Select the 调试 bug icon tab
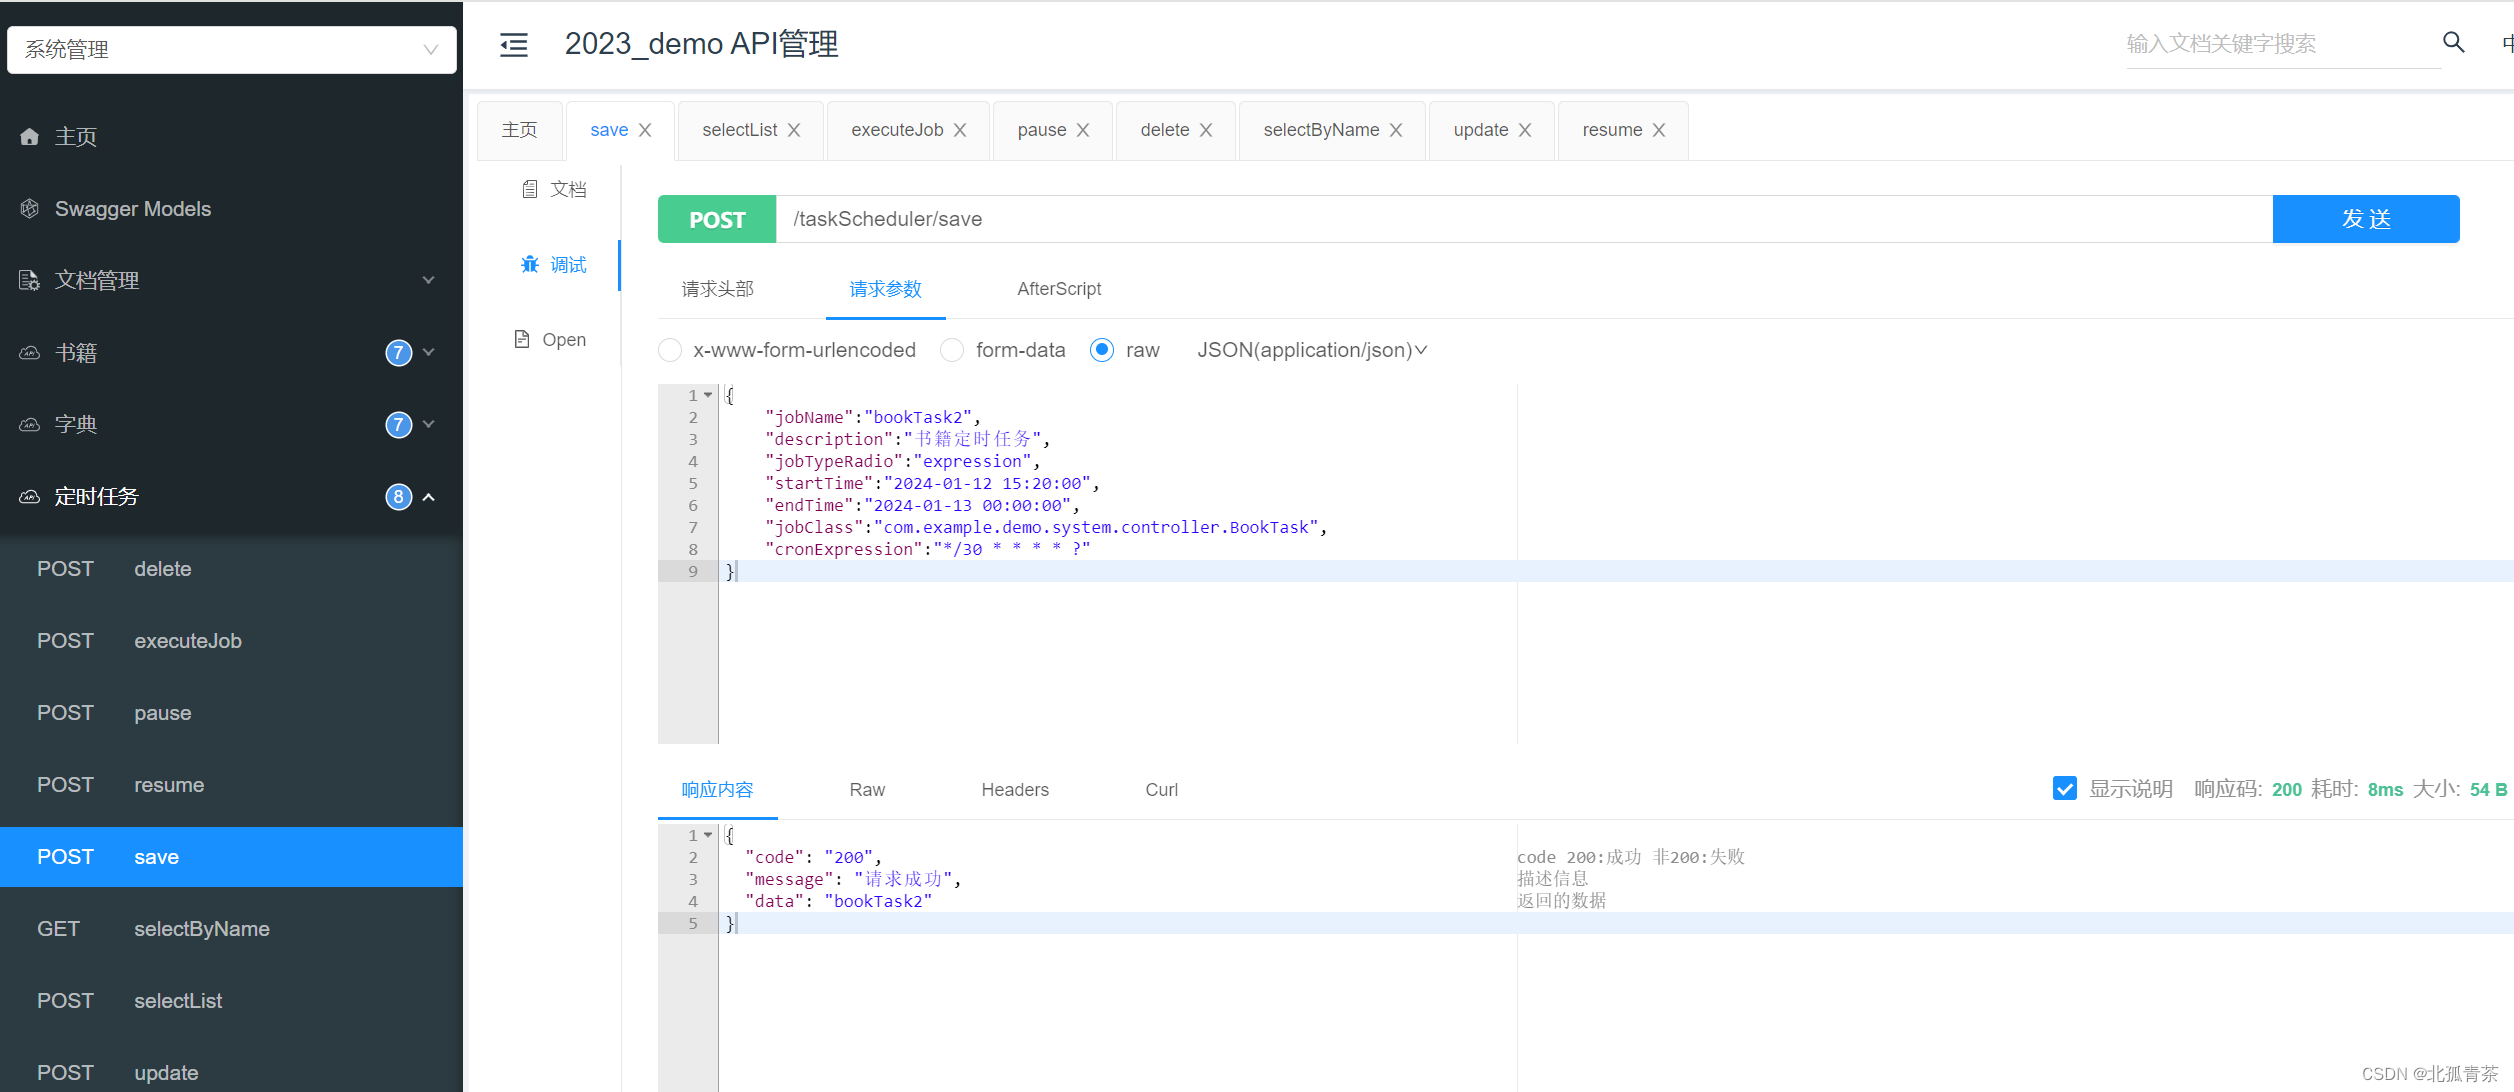Viewport: 2514px width, 1092px height. pyautogui.click(x=530, y=264)
